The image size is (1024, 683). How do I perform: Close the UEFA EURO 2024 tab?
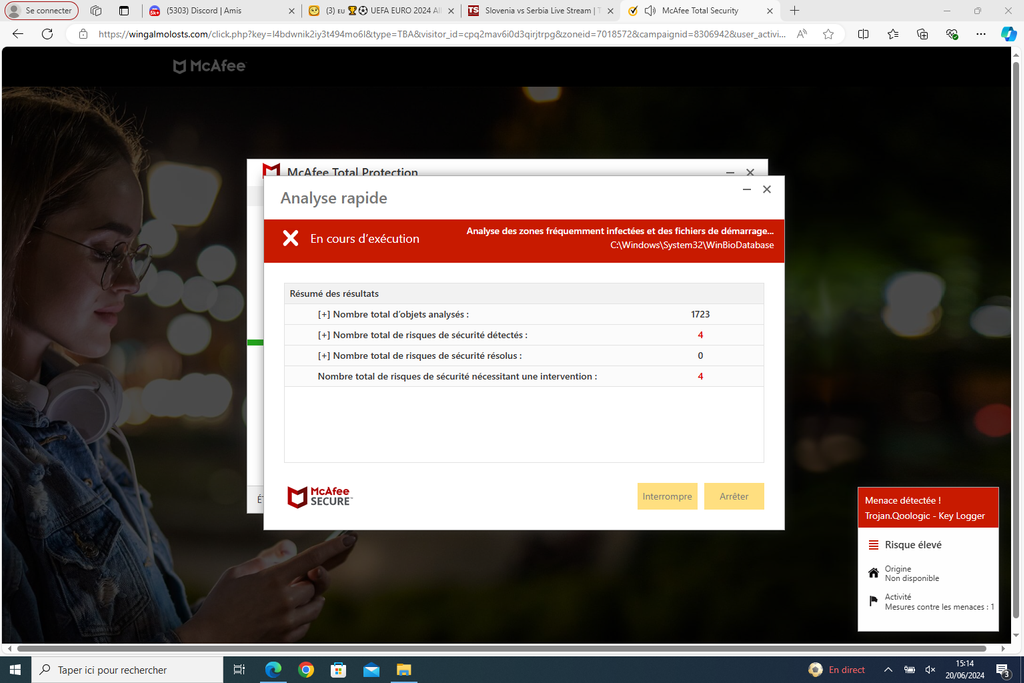pos(451,11)
